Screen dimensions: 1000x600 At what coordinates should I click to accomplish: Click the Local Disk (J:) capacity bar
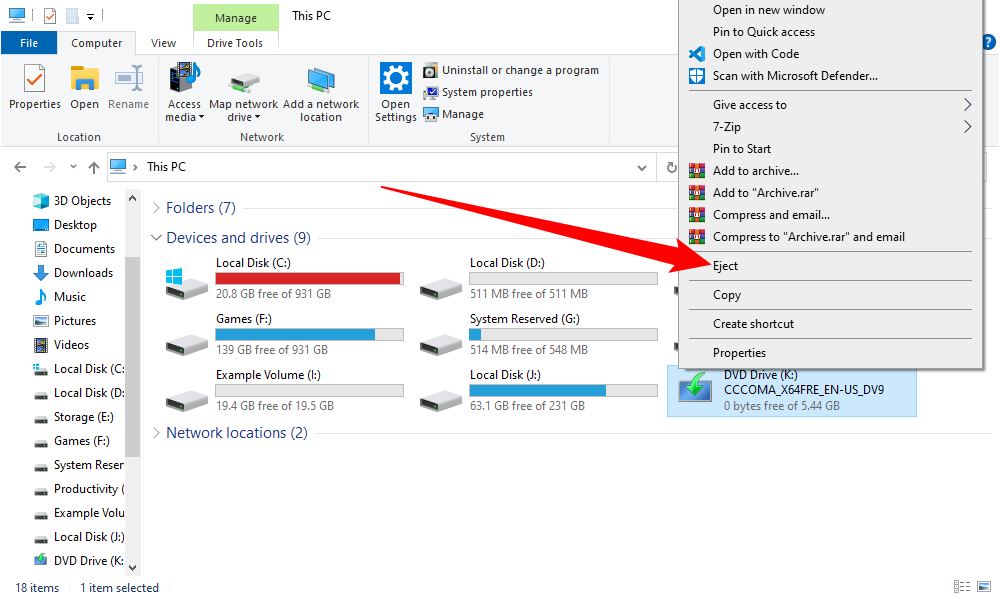[563, 391]
